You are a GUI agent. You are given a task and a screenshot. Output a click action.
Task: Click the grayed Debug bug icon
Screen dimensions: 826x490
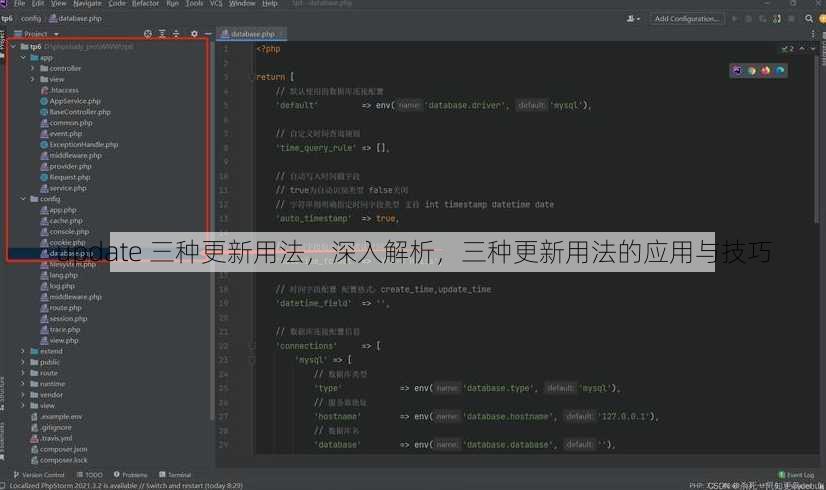tap(749, 18)
